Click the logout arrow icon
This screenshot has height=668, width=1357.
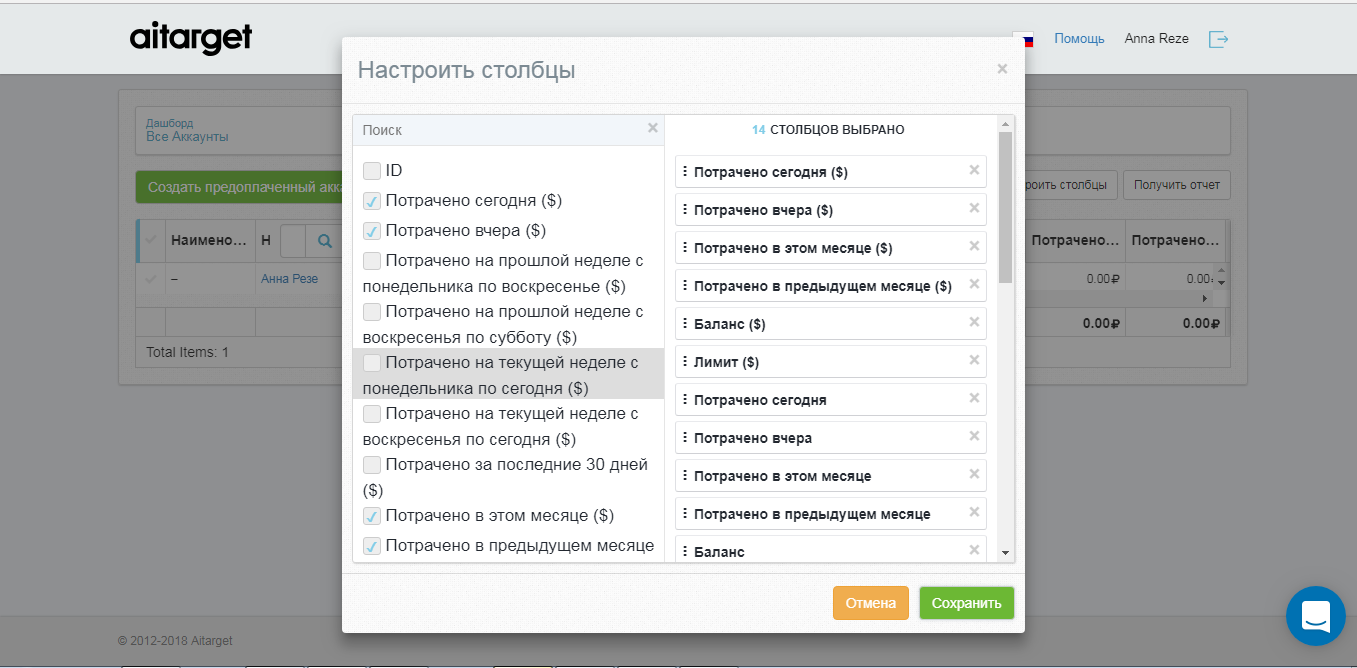click(x=1219, y=38)
